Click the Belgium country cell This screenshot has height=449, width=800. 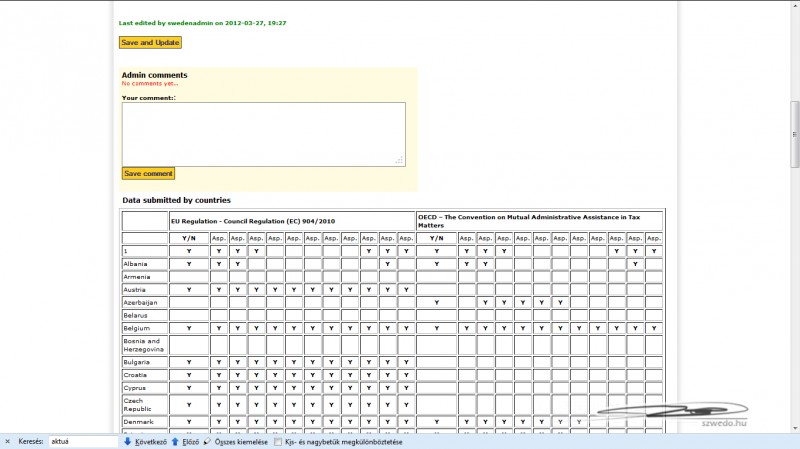pos(136,328)
